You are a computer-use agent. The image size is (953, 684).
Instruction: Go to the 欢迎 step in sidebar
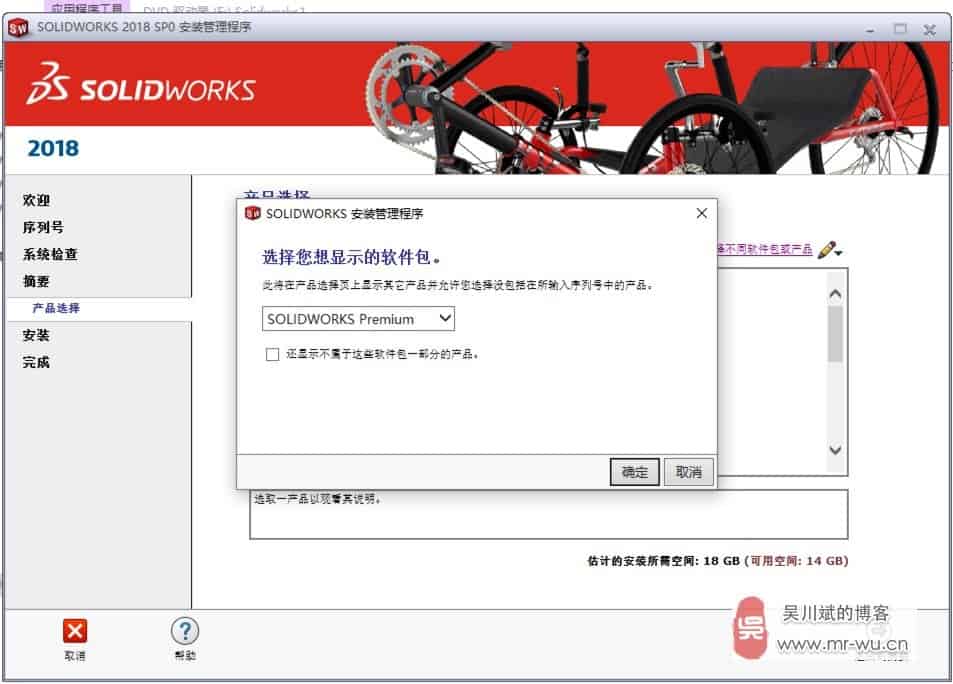36,200
